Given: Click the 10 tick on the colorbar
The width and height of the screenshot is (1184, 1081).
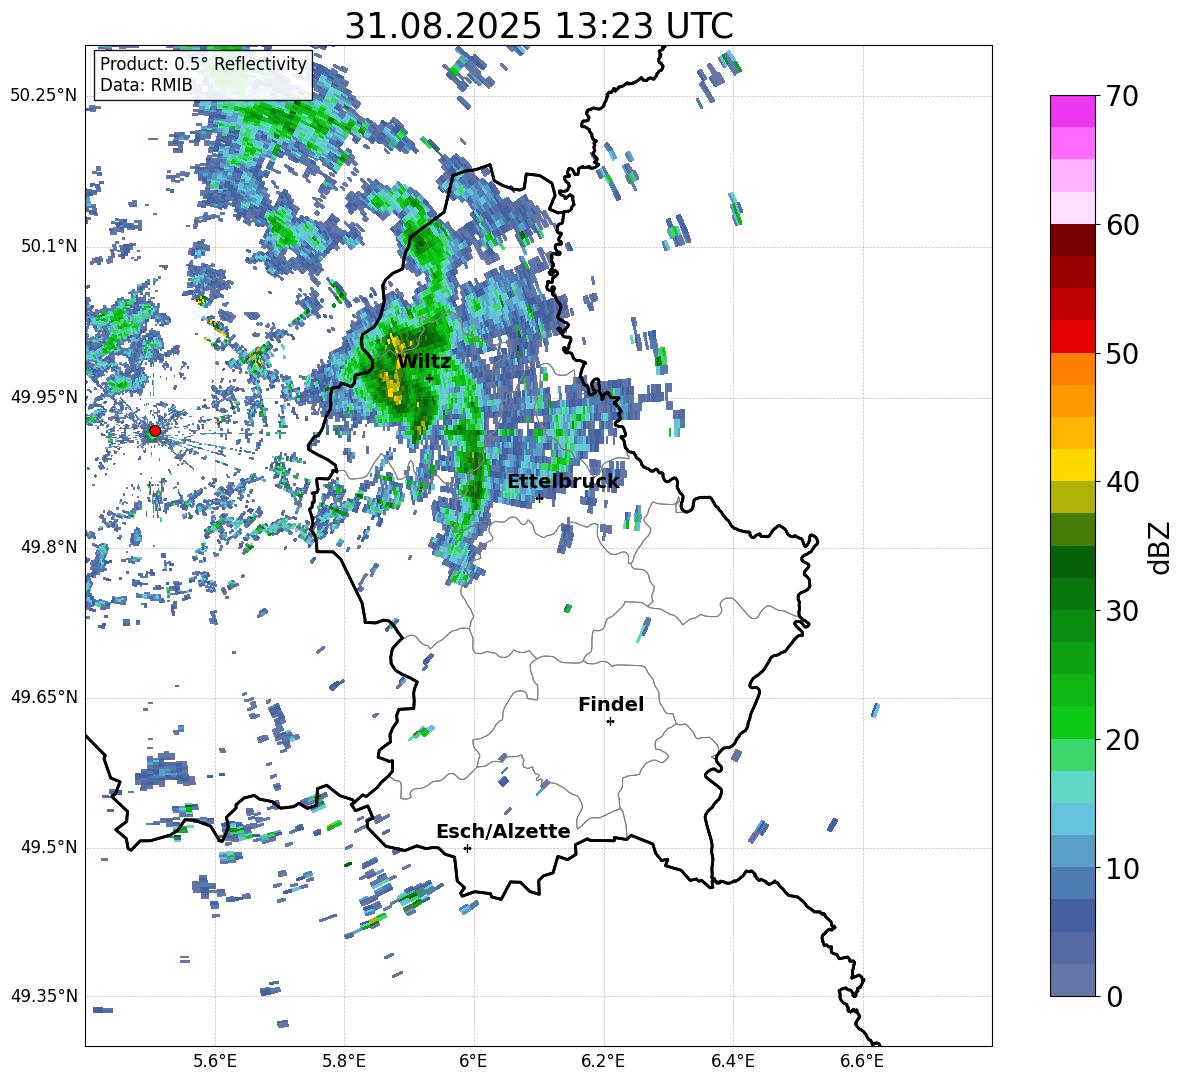Looking at the screenshot, I should tap(1121, 868).
